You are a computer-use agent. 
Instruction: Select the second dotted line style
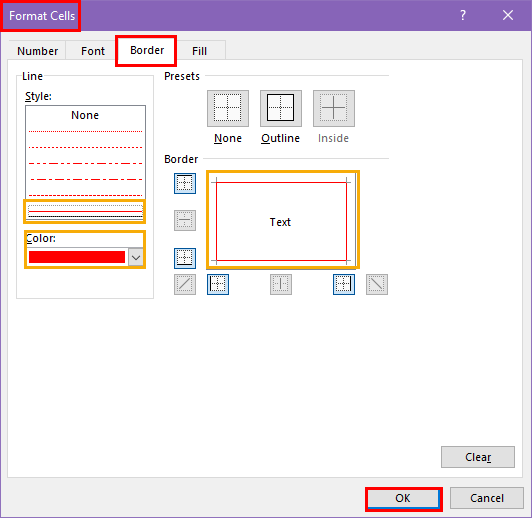point(85,147)
